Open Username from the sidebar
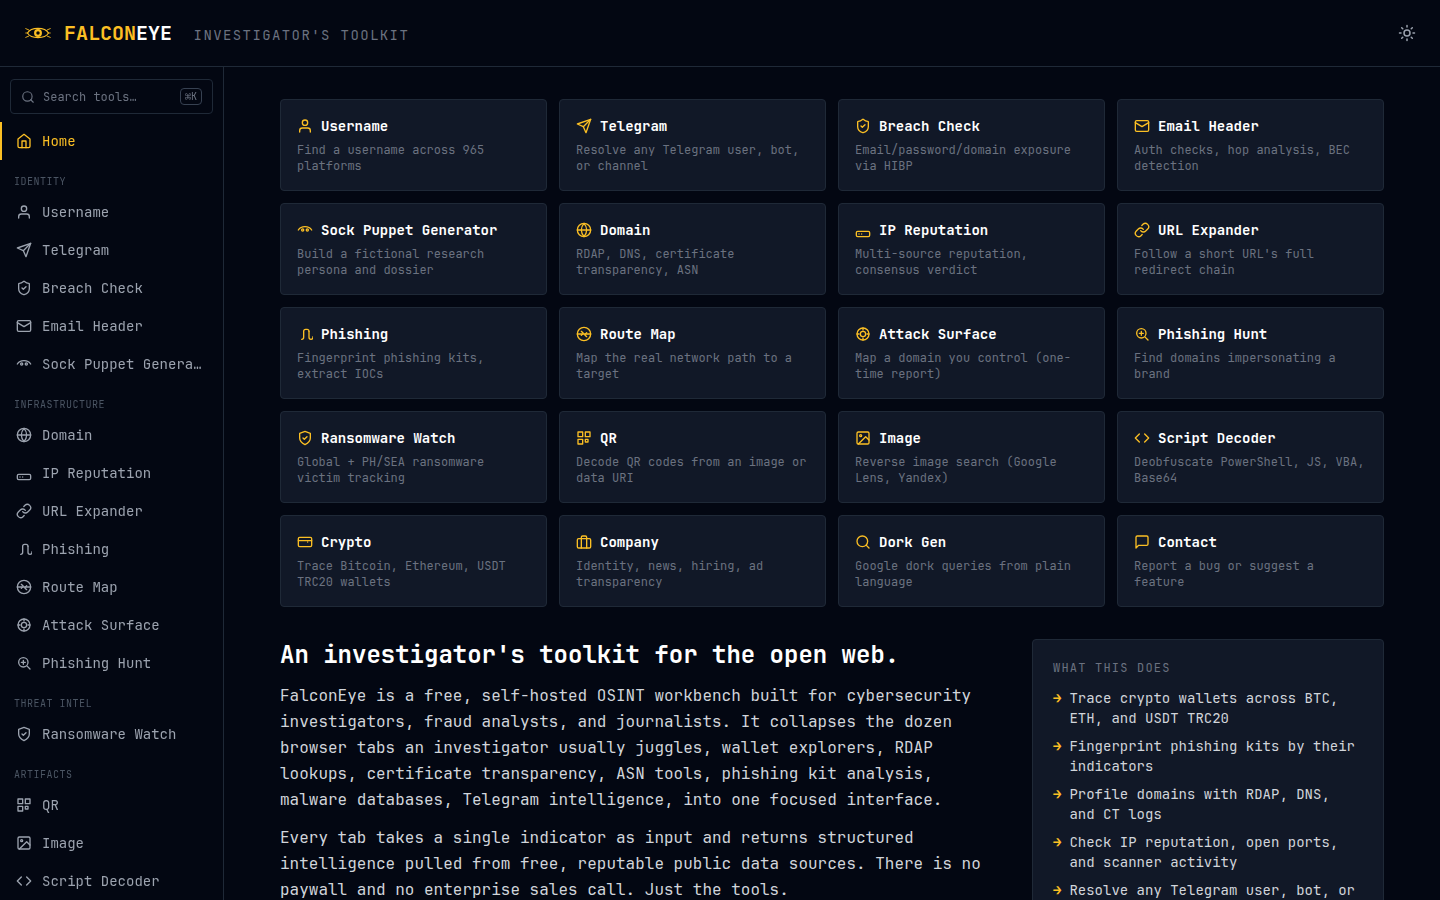The height and width of the screenshot is (900, 1440). point(112,212)
